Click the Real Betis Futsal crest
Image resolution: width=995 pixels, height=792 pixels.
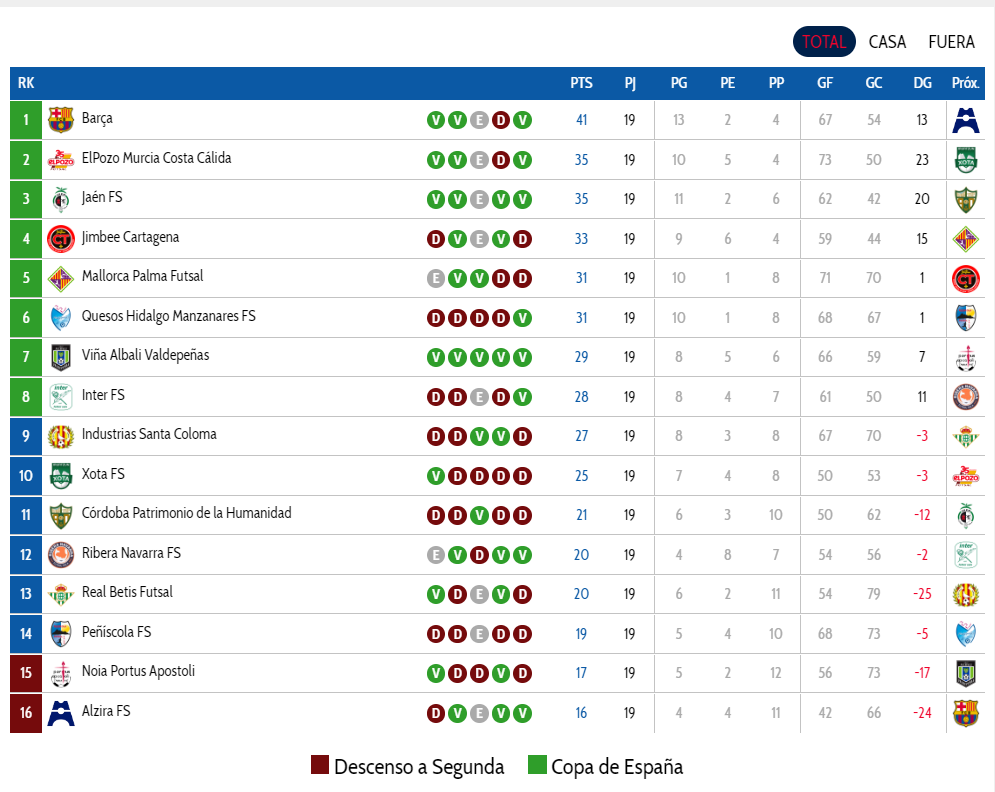coord(61,594)
